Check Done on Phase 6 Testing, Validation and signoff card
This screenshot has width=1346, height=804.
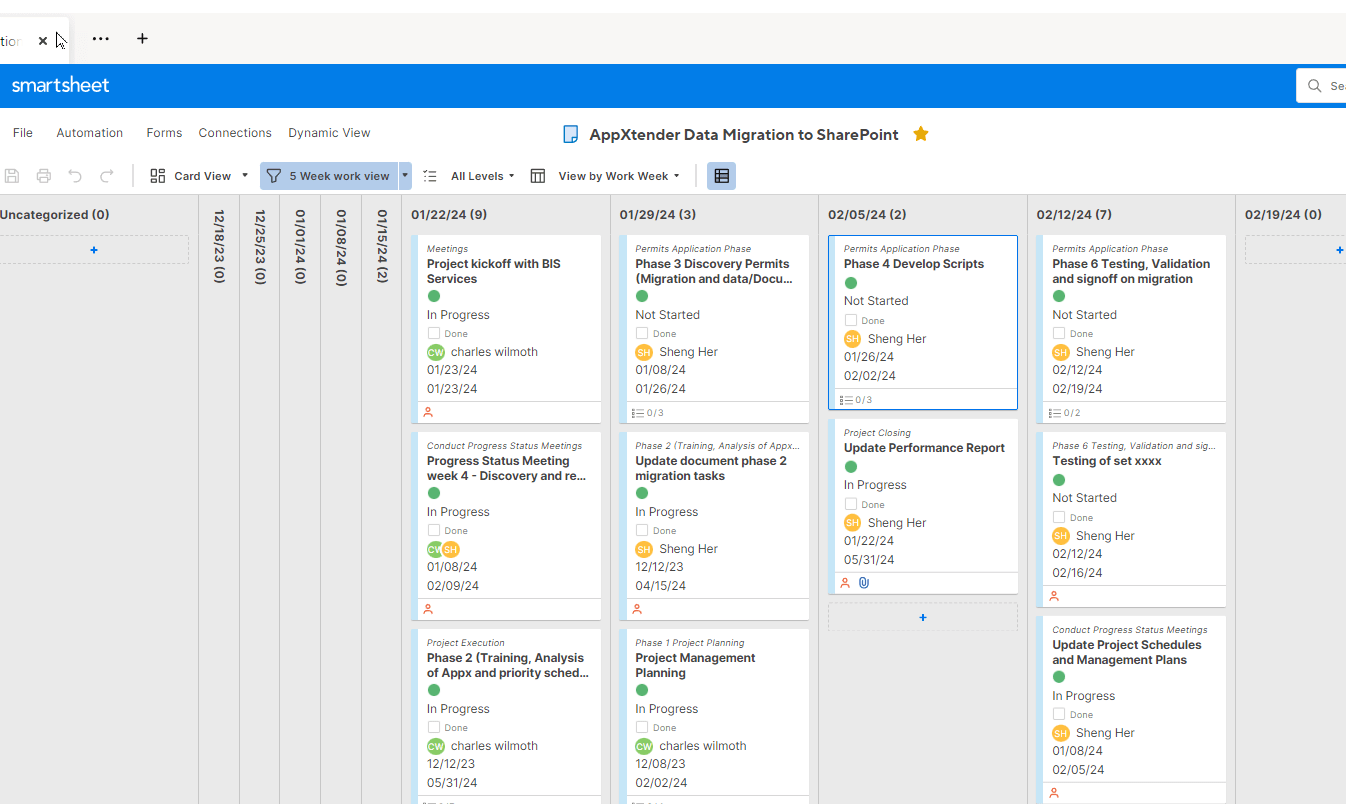pos(1059,334)
